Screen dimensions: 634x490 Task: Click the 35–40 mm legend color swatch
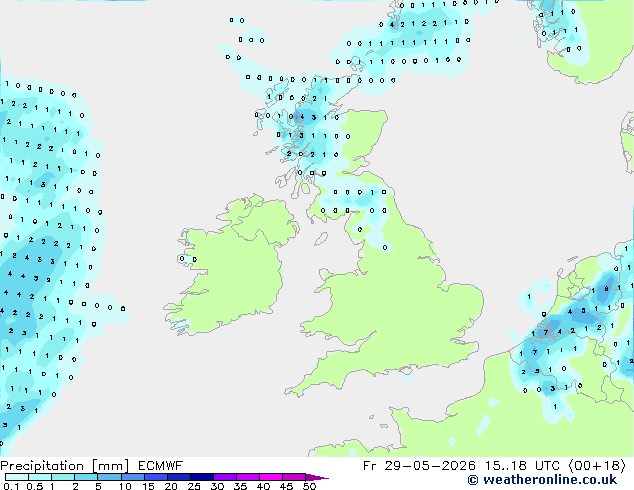click(x=247, y=477)
